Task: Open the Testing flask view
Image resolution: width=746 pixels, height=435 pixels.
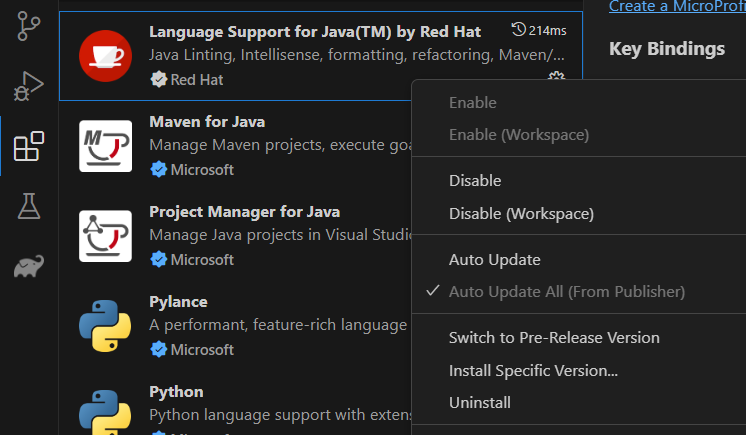Action: (29, 207)
